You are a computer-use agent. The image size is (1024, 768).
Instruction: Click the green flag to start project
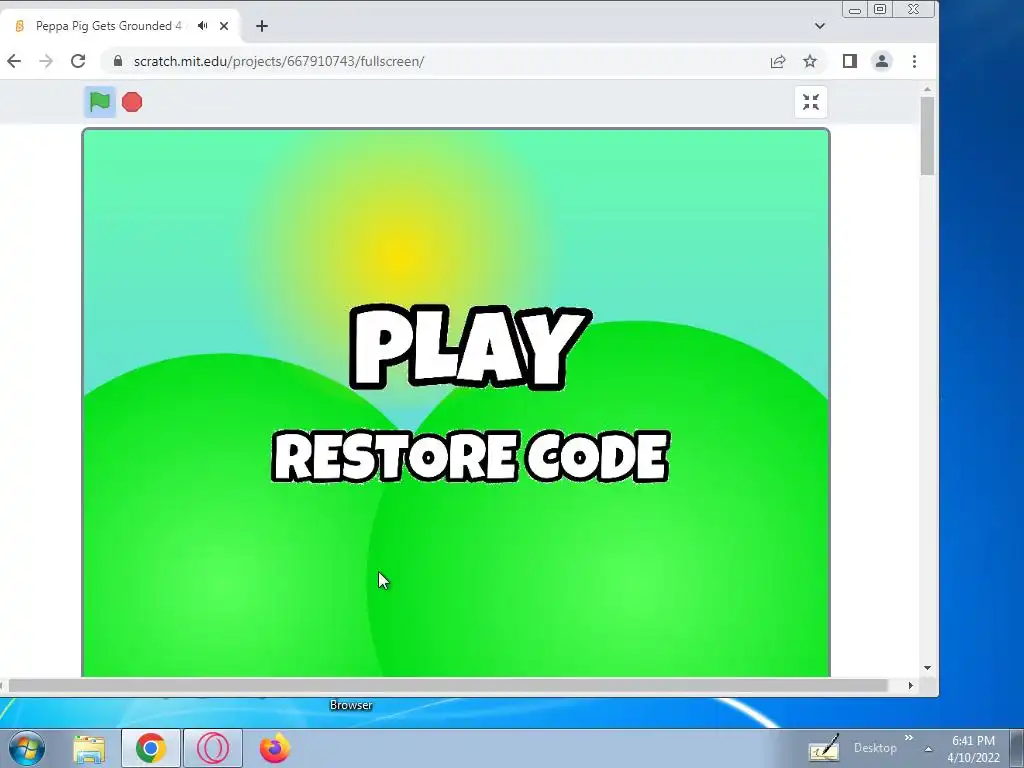pyautogui.click(x=100, y=102)
